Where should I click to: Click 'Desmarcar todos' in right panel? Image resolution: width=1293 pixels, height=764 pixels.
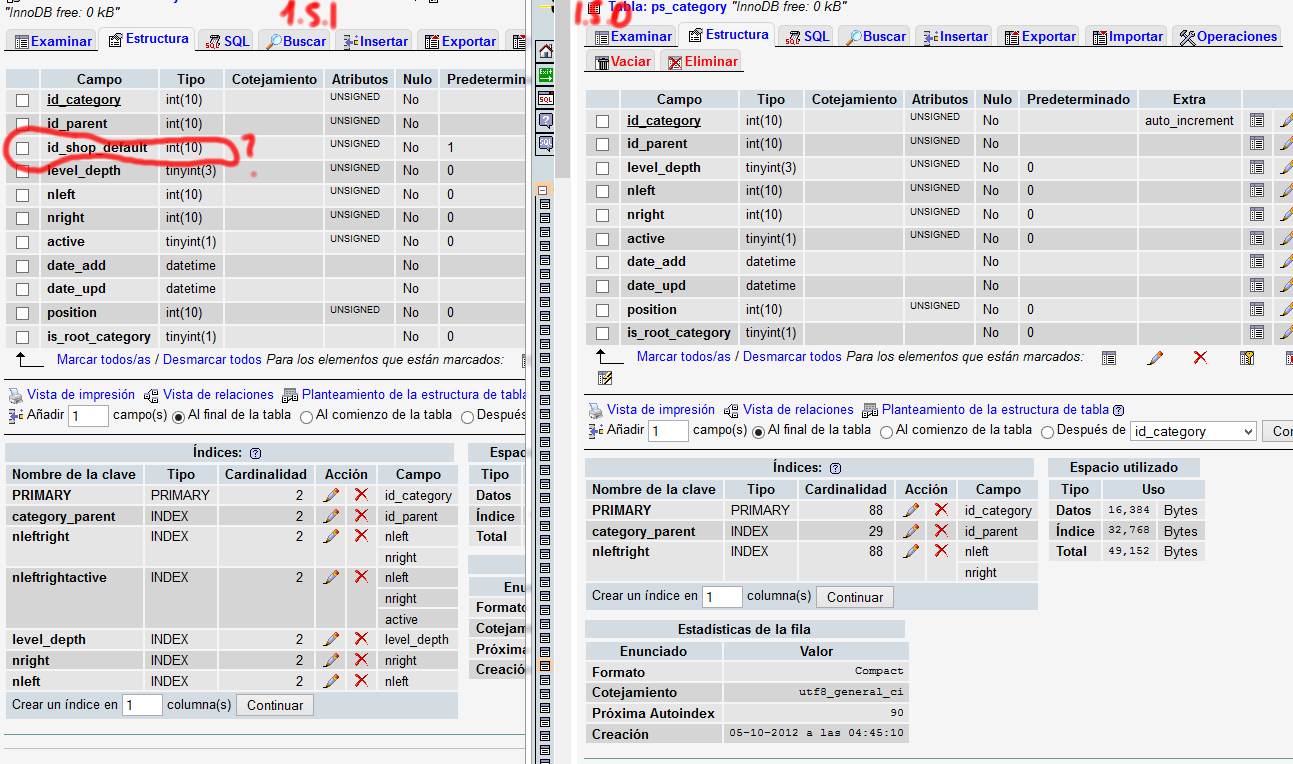(x=792, y=357)
